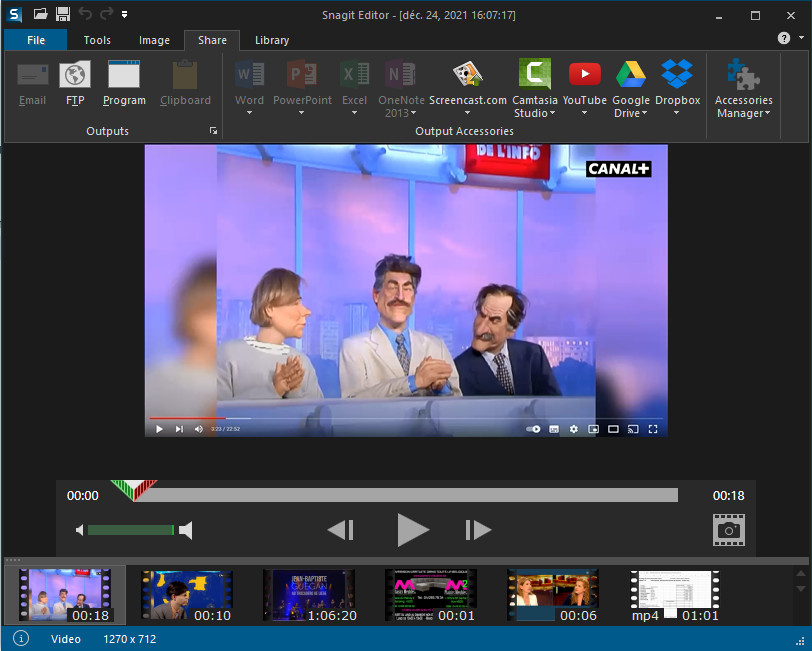Viewport: 812px width, 651px height.
Task: Open the Accessories Manager
Action: tap(744, 88)
